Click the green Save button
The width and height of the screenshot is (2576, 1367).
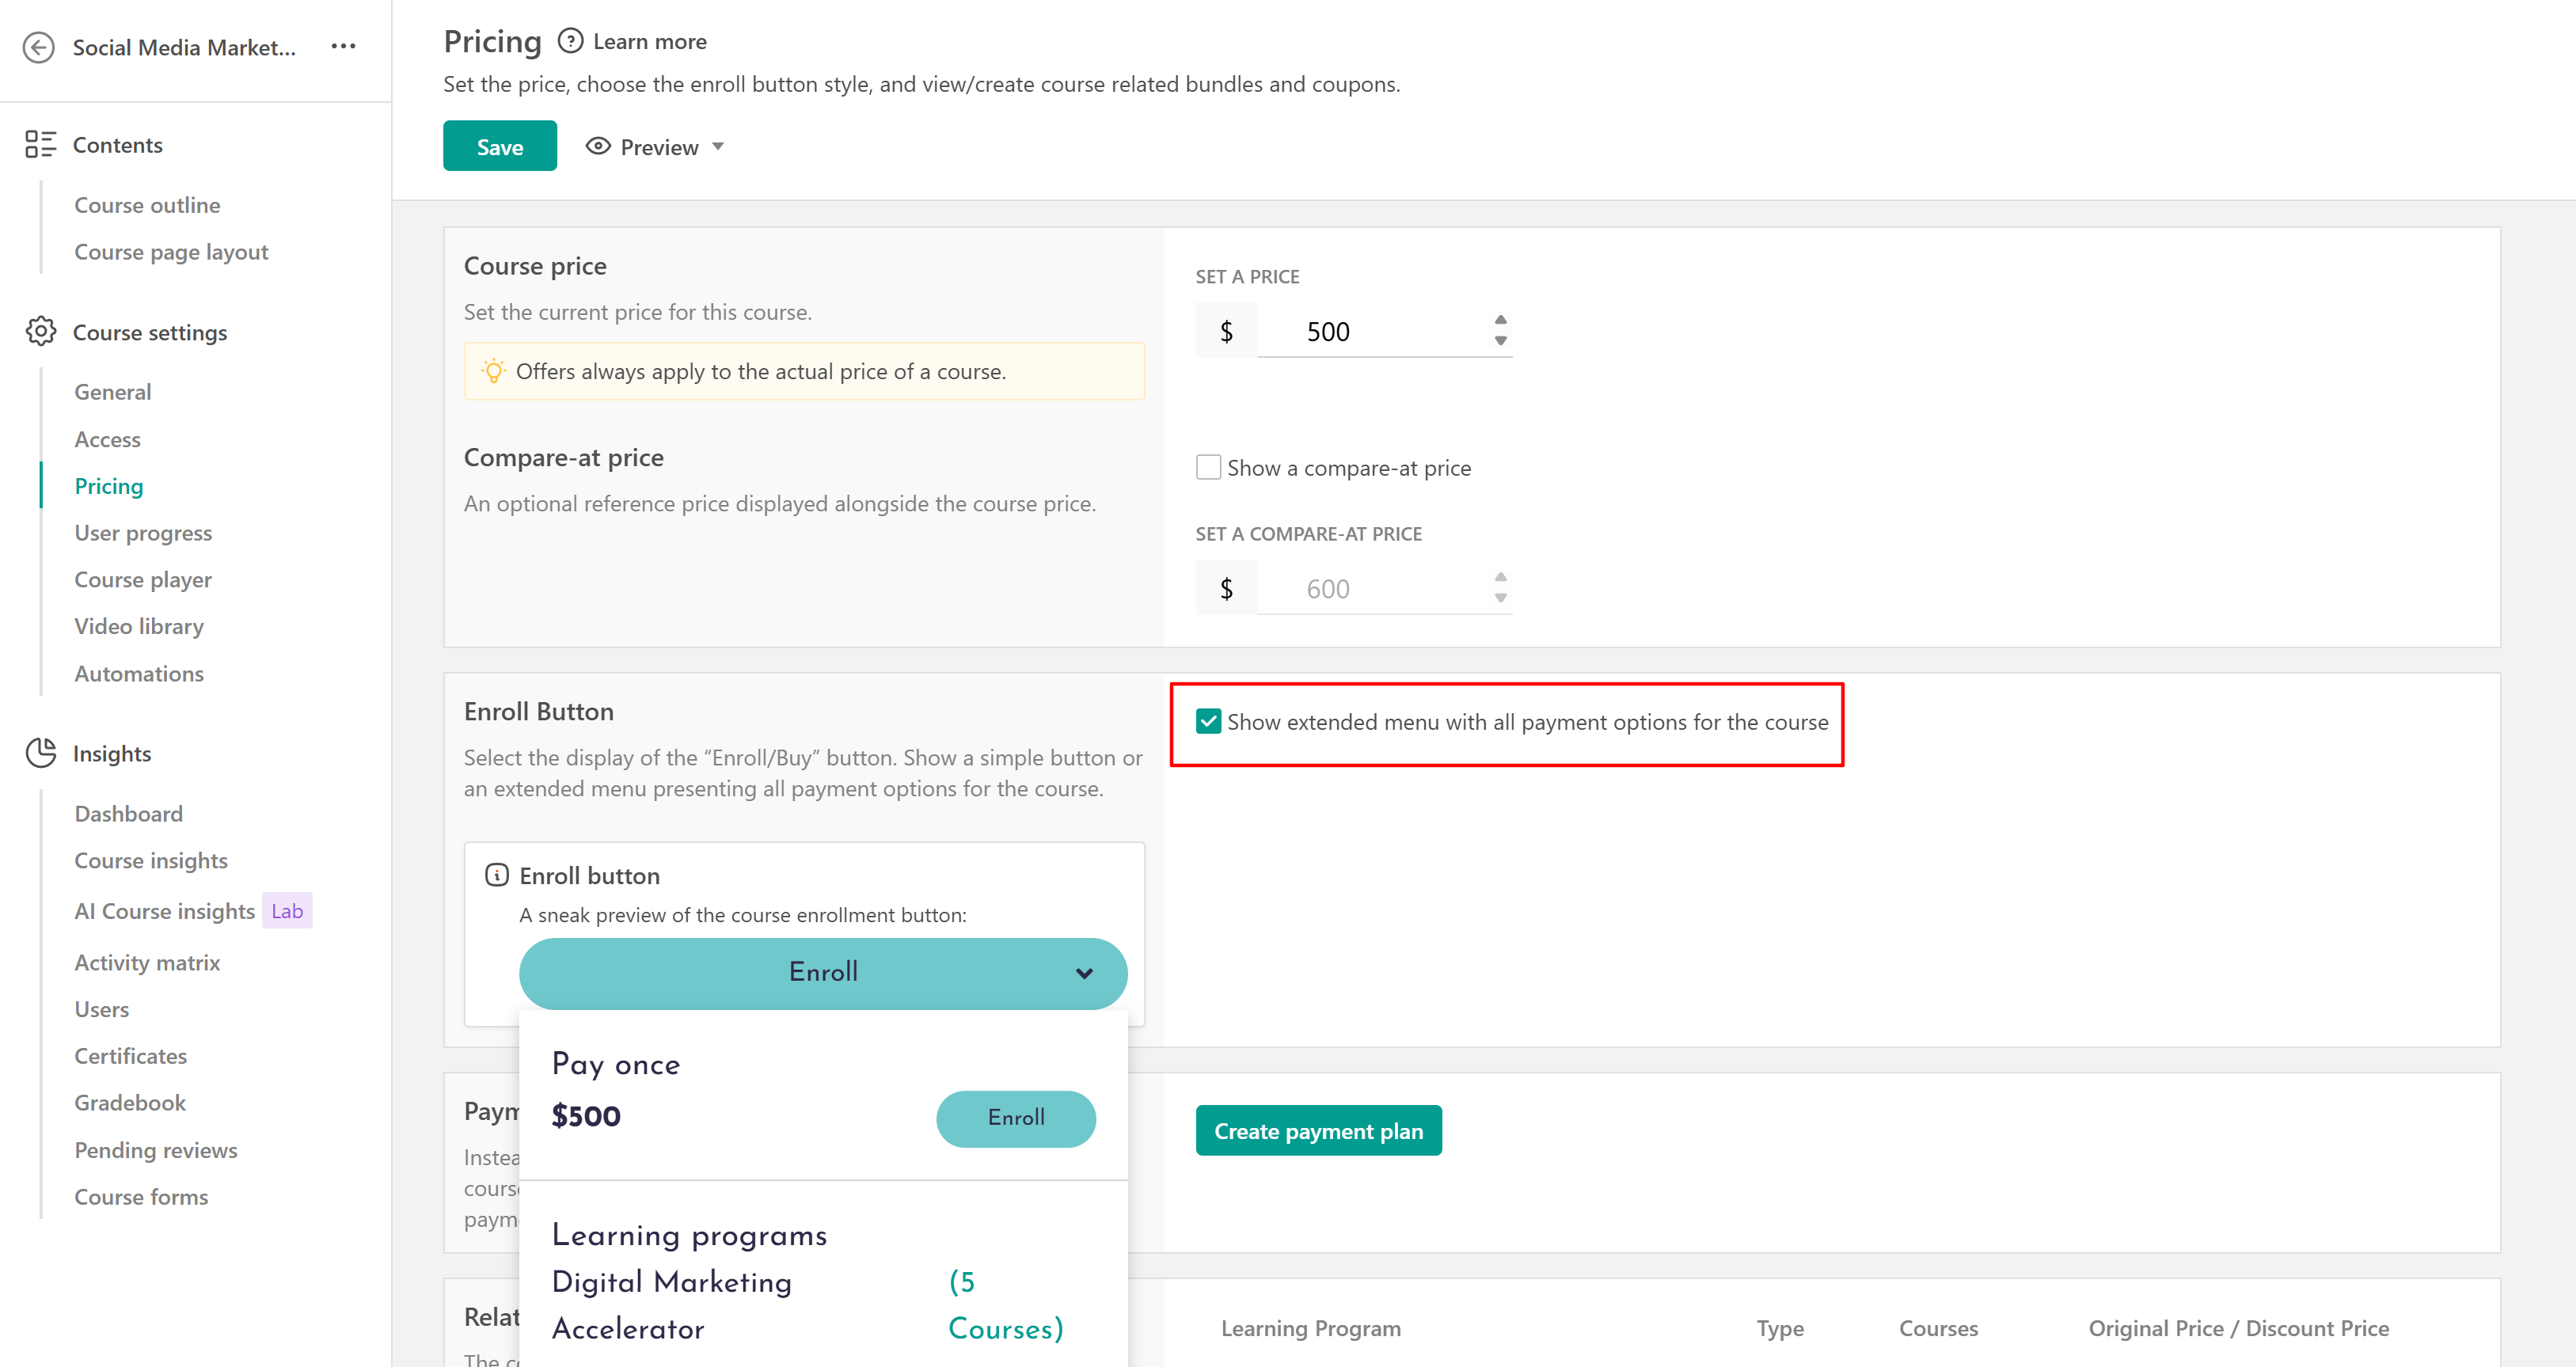(499, 146)
